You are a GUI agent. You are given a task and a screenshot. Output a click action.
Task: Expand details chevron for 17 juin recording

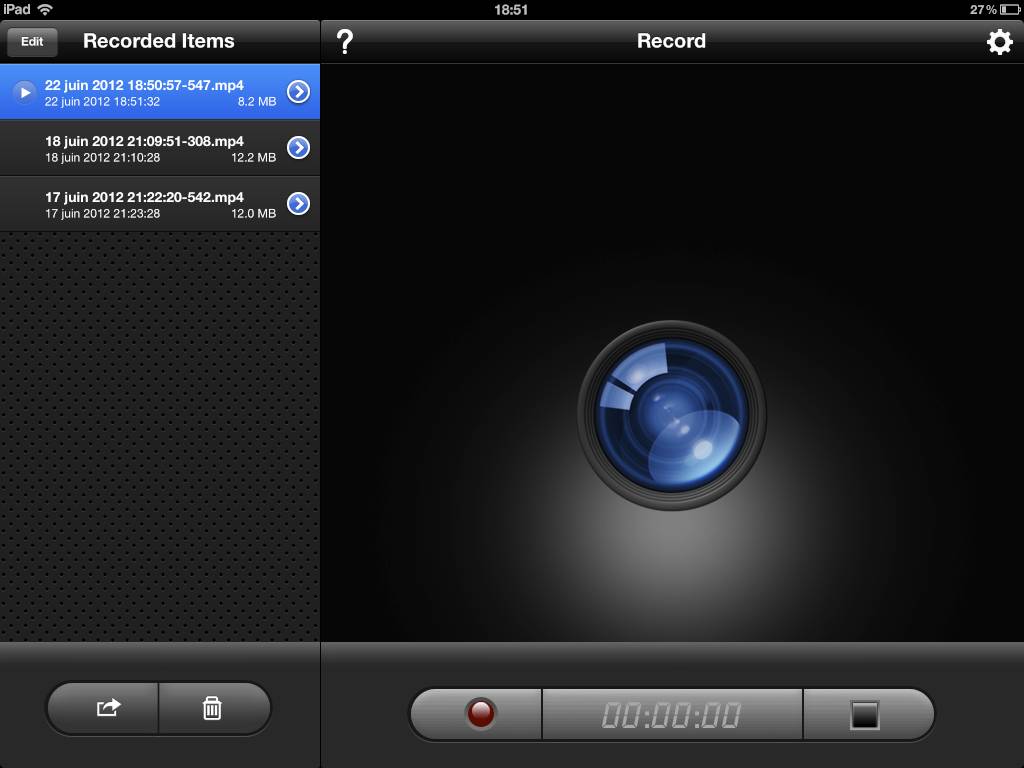pos(298,204)
